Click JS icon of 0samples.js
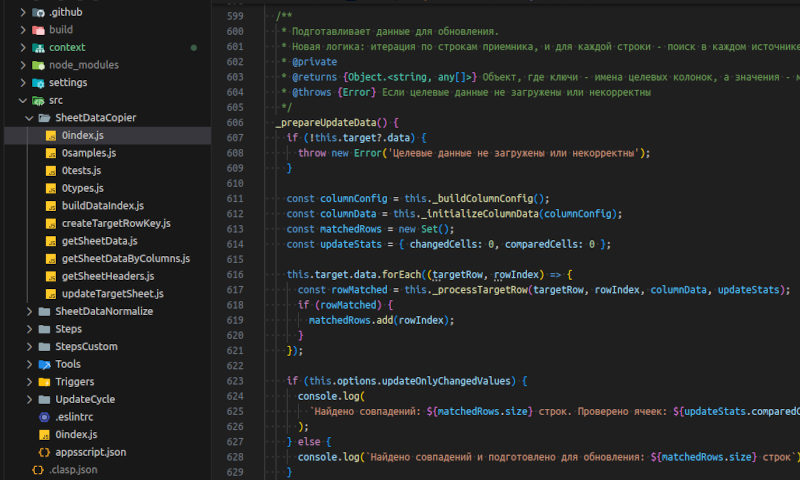The width and height of the screenshot is (800, 480). pos(51,153)
